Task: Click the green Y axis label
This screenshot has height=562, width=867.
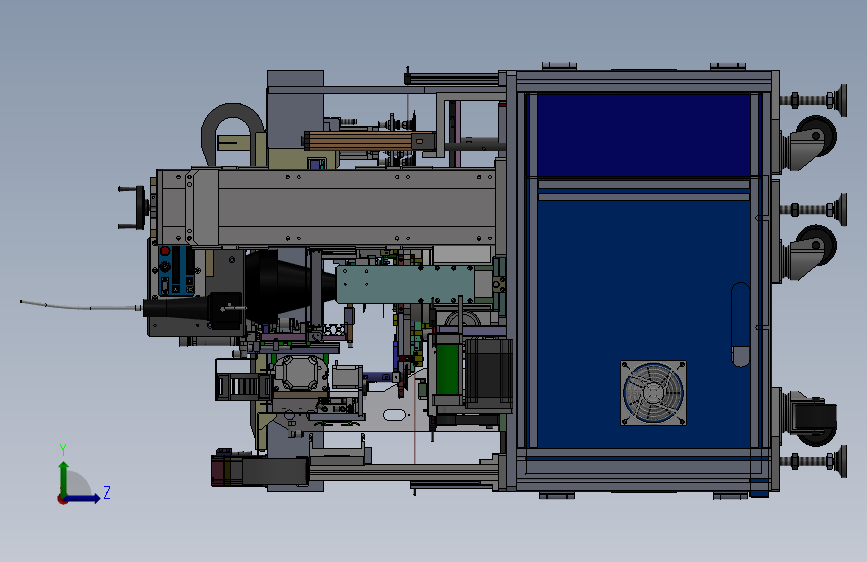Action: coord(63,449)
